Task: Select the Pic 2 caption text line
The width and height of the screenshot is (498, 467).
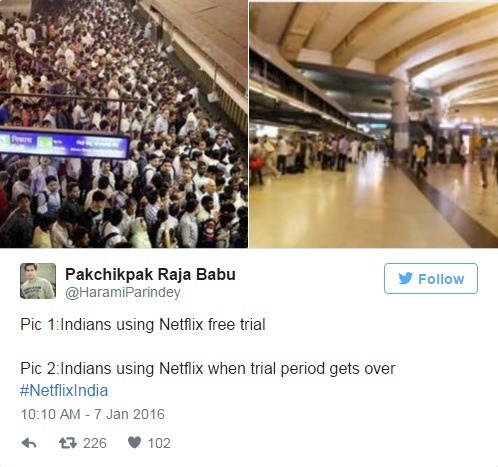Action: tap(208, 368)
